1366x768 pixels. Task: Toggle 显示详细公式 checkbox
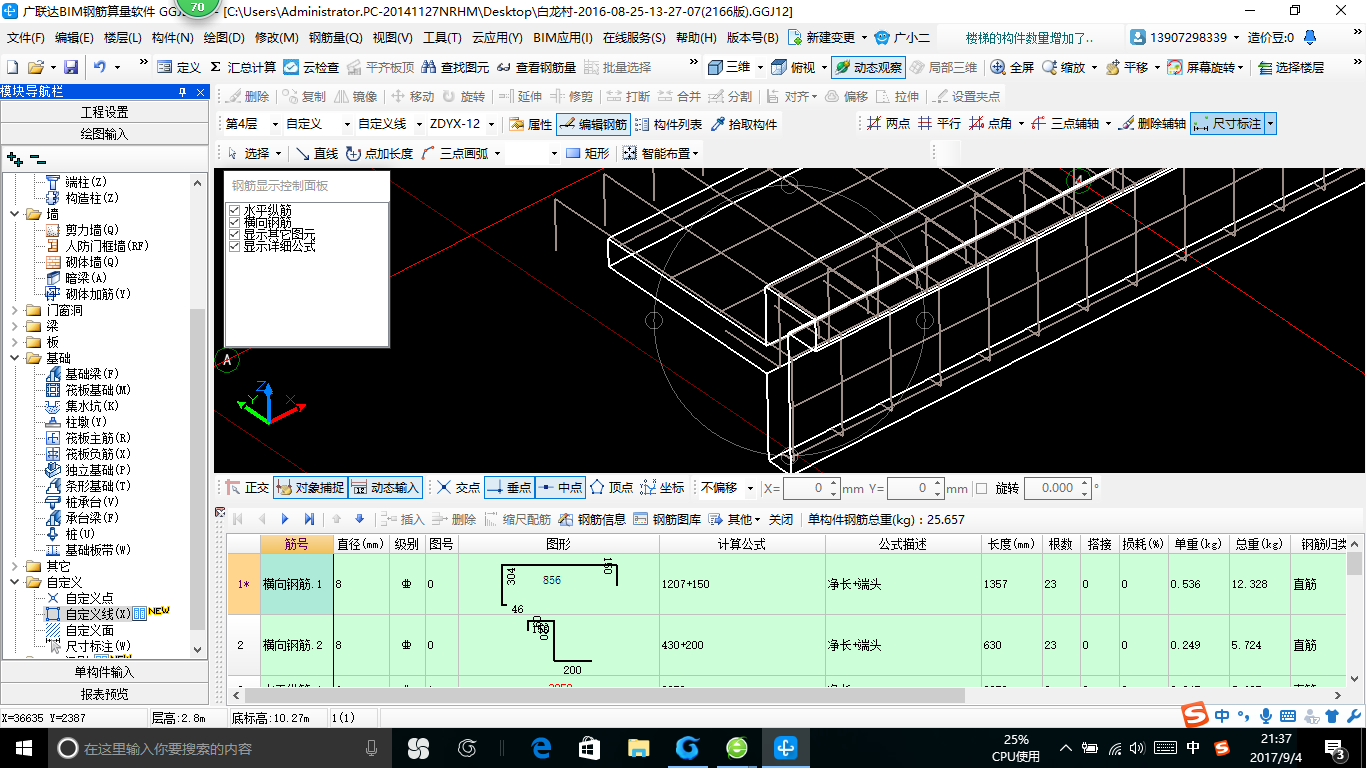click(235, 246)
